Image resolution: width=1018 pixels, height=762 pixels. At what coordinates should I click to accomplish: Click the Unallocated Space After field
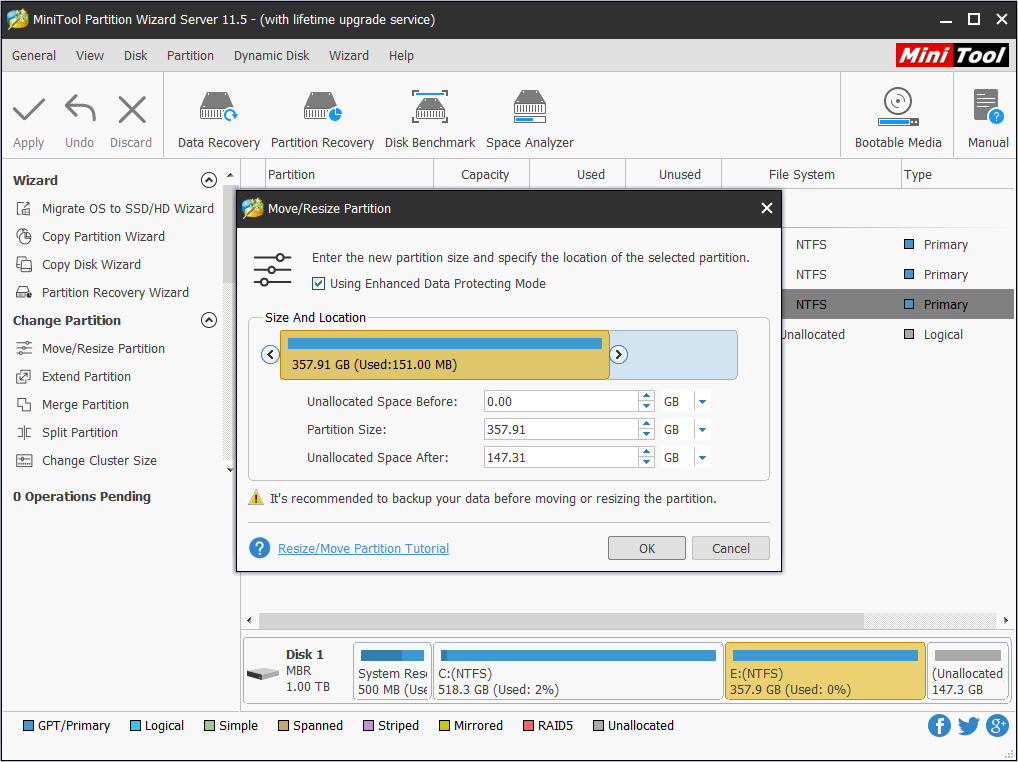(561, 458)
